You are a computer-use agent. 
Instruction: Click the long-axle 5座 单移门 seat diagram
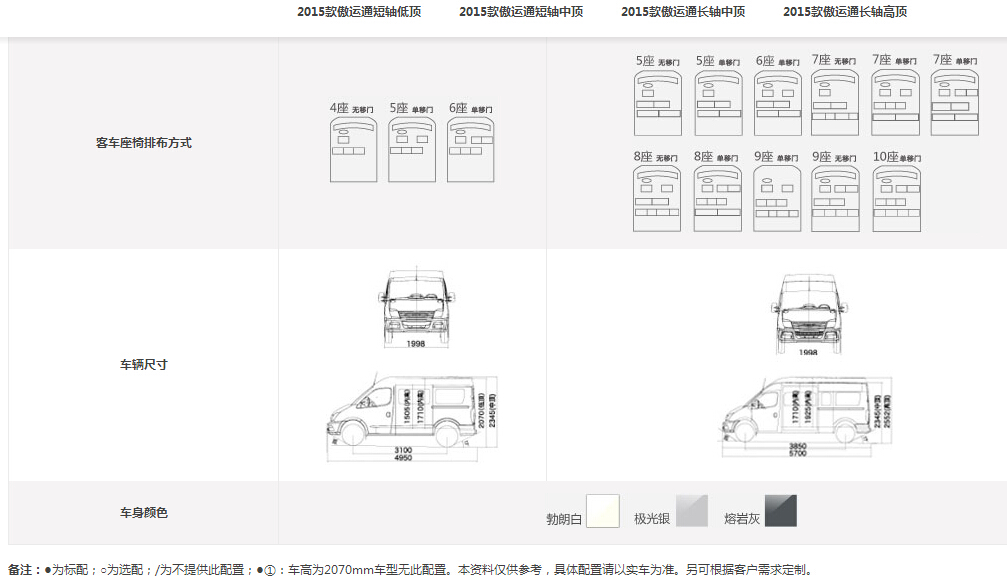(x=719, y=103)
